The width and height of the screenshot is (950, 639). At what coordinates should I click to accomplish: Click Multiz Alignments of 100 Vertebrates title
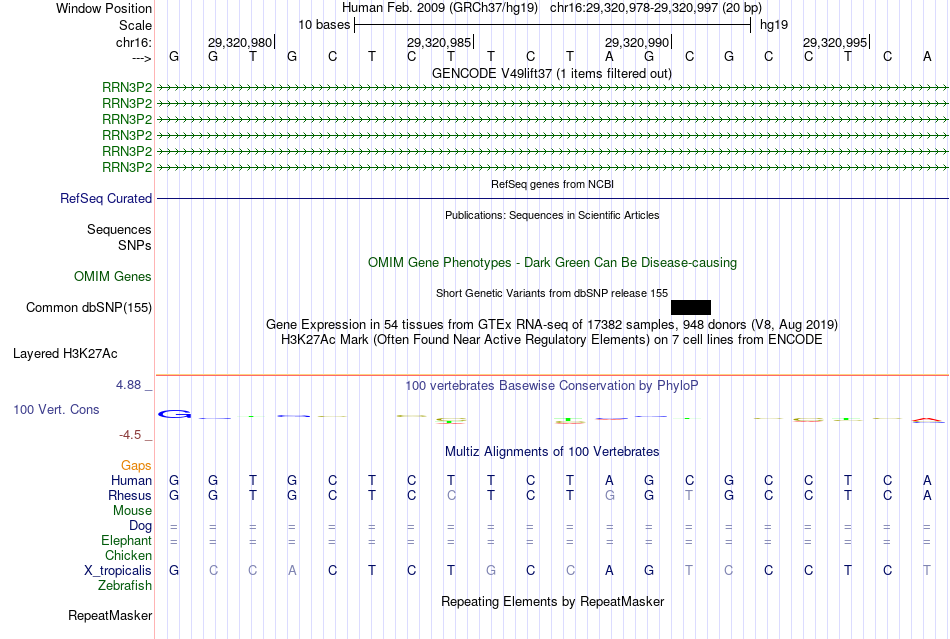552,451
